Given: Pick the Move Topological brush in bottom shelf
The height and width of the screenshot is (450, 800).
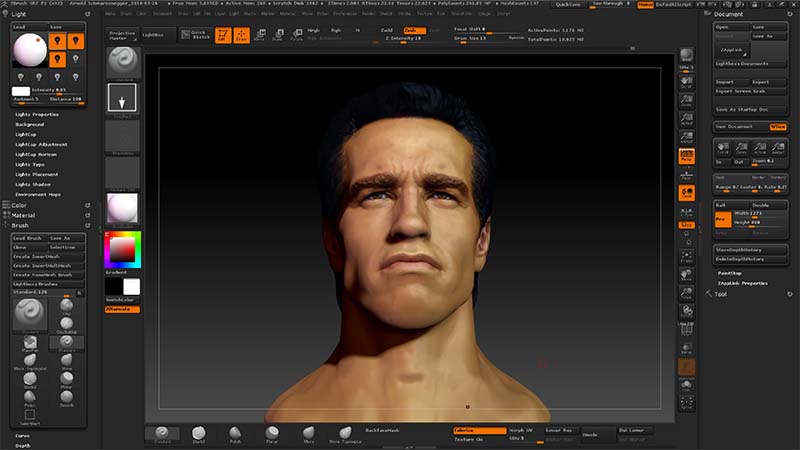Looking at the screenshot, I should click(345, 434).
